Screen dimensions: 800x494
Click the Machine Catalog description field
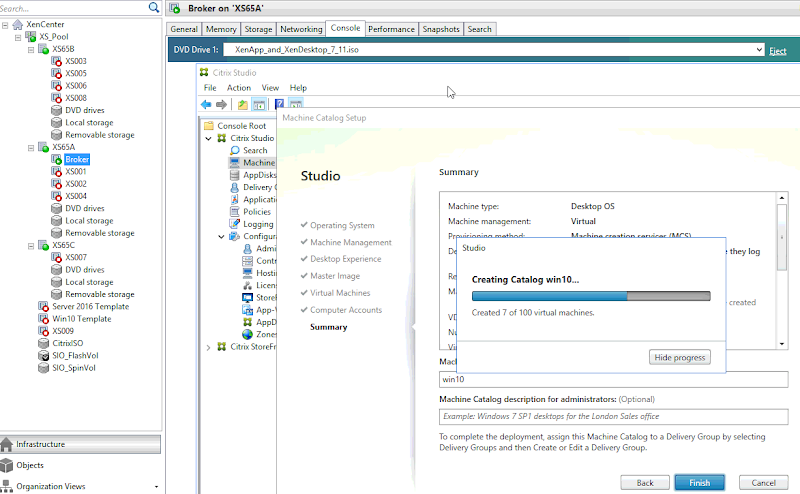[x=613, y=416]
